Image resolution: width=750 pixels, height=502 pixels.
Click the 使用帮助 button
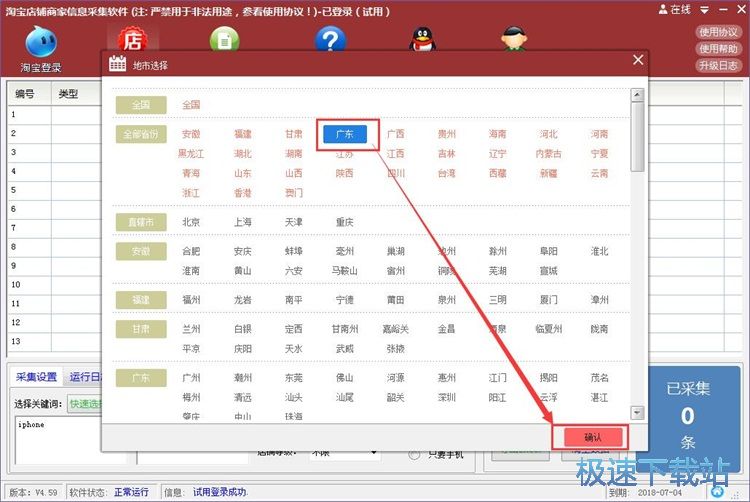718,48
